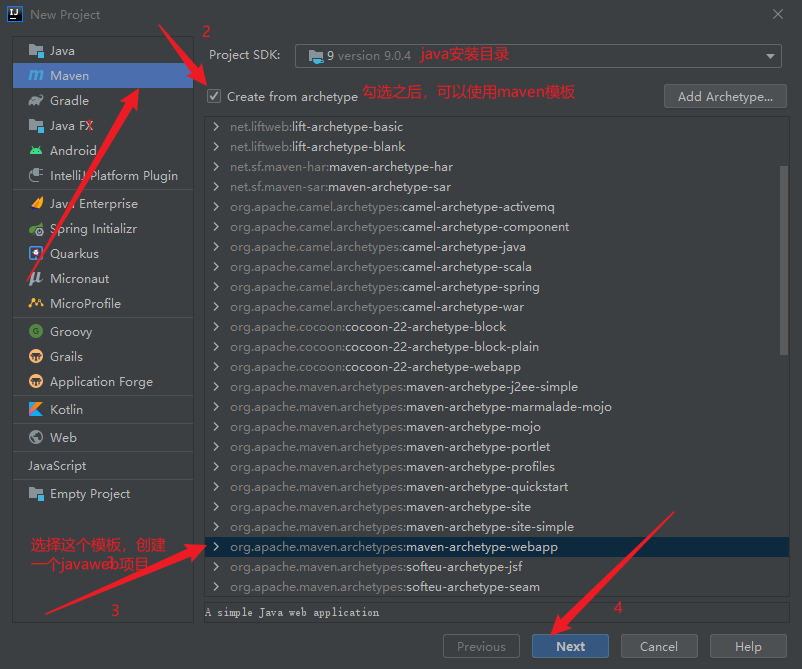Select maven-archetype-j2ee-simple row

pyautogui.click(x=497, y=387)
